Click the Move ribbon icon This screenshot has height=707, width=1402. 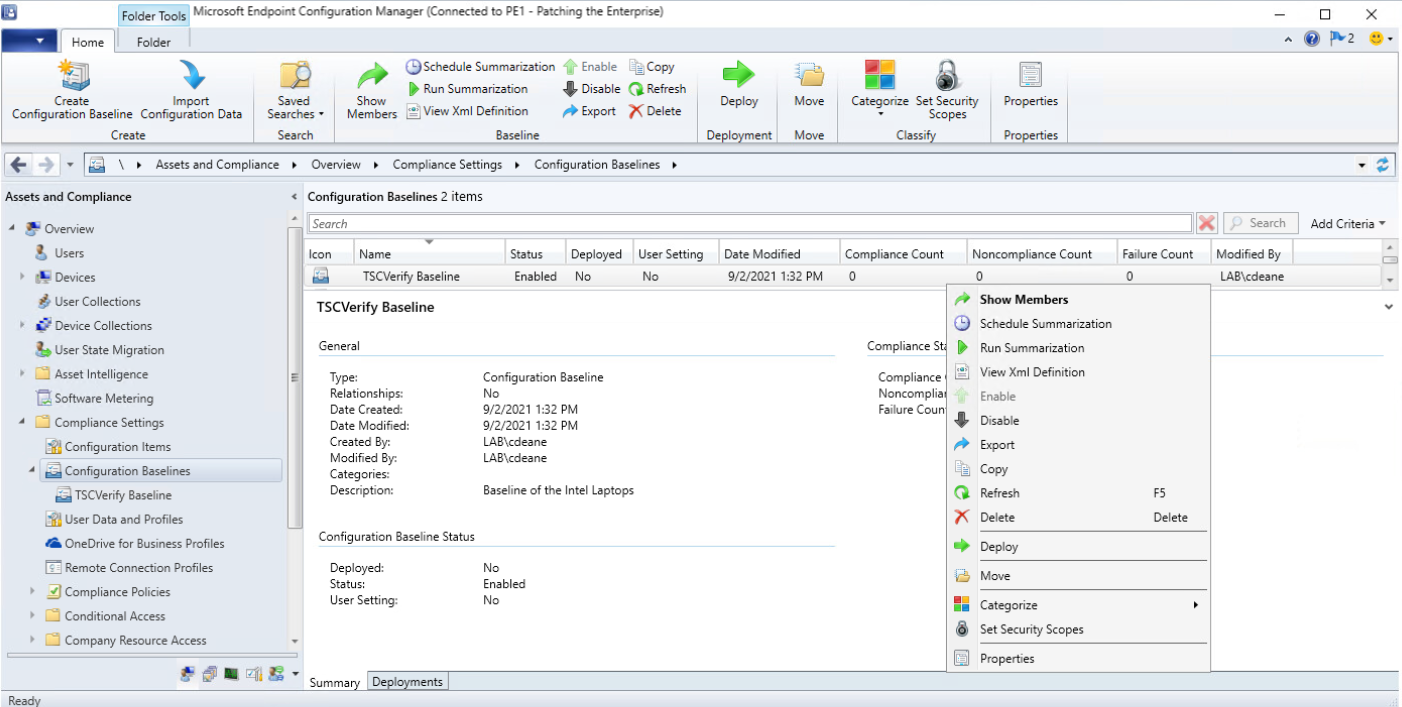pyautogui.click(x=809, y=85)
